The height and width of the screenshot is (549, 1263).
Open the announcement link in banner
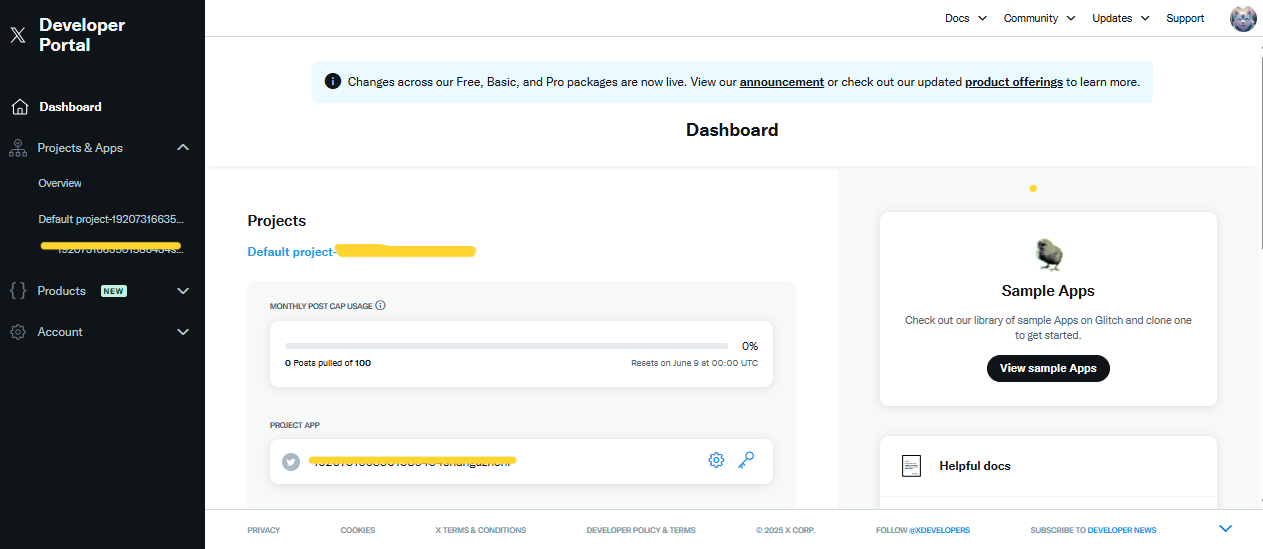(x=782, y=82)
